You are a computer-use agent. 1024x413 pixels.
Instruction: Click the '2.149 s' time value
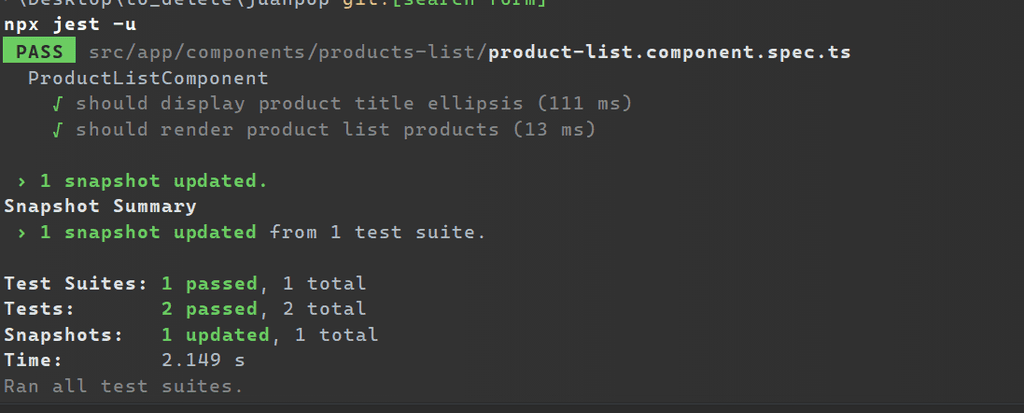click(203, 360)
